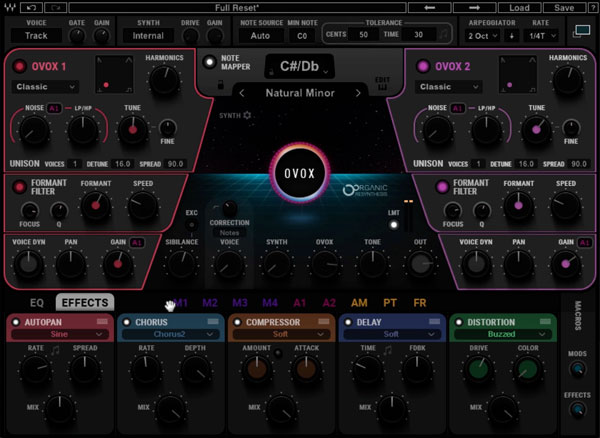Switch to the EQ tab
The image size is (600, 438).
37,303
